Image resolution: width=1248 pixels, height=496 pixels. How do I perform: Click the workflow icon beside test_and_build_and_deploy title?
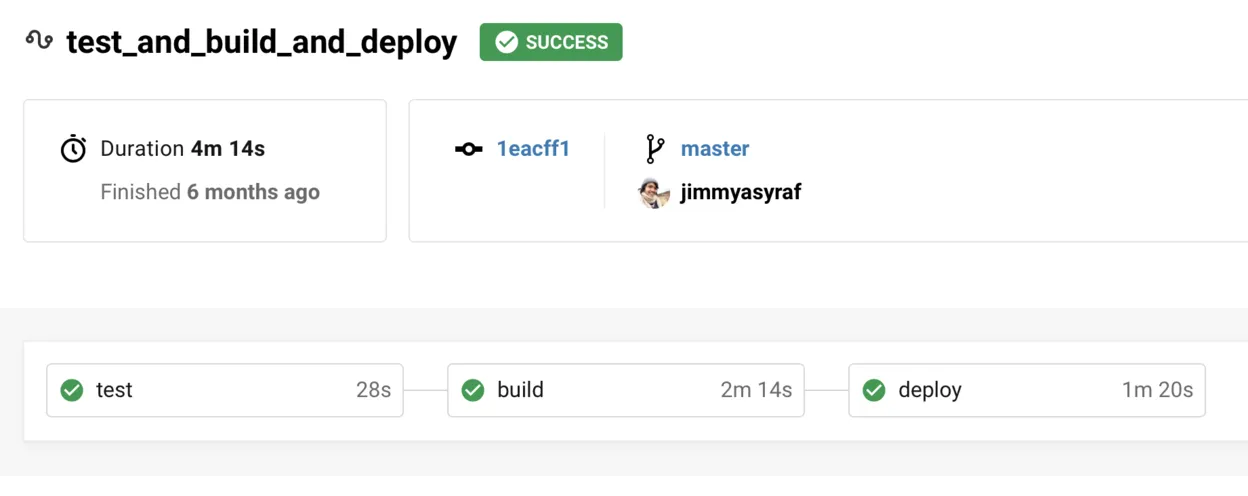[x=39, y=41]
